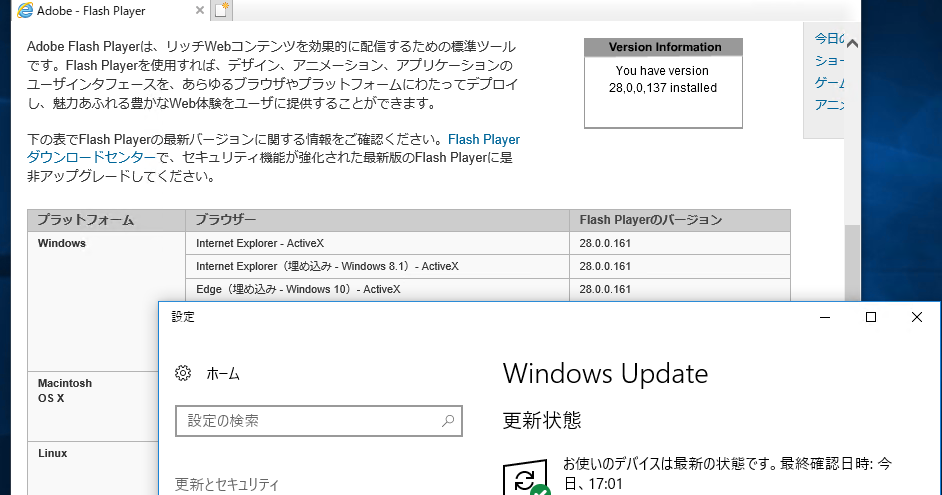The width and height of the screenshot is (942, 495).
Task: Click version 28.0.0.161 for Internet Explorer - ActiveX
Action: tap(605, 243)
